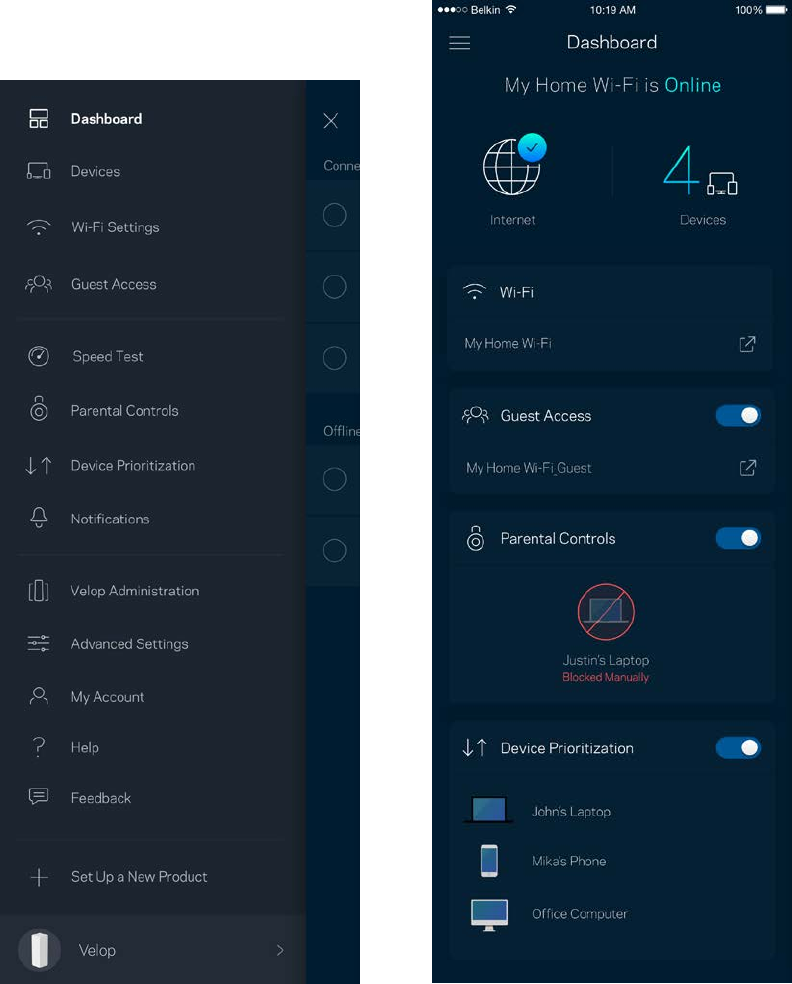
Task: Open Device Prioritization card title
Action: click(567, 748)
